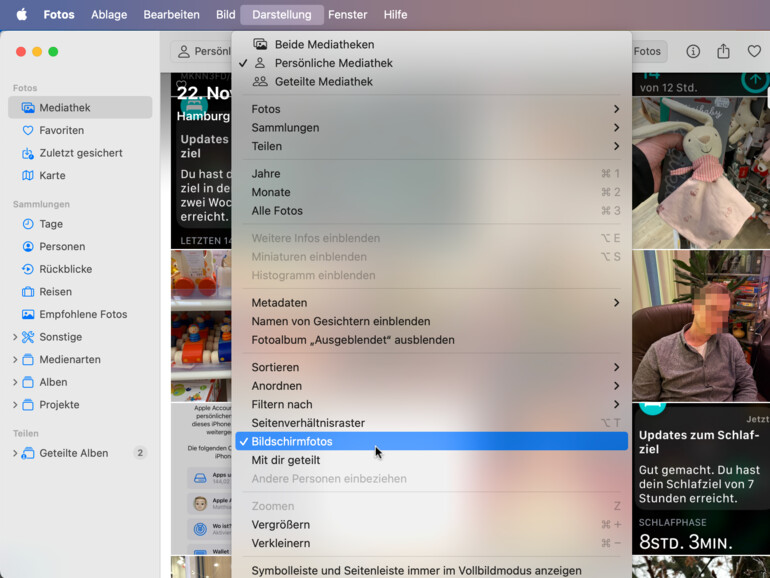The height and width of the screenshot is (578, 770).
Task: Click the Geteilte Mediathek people icon
Action: coord(260,82)
